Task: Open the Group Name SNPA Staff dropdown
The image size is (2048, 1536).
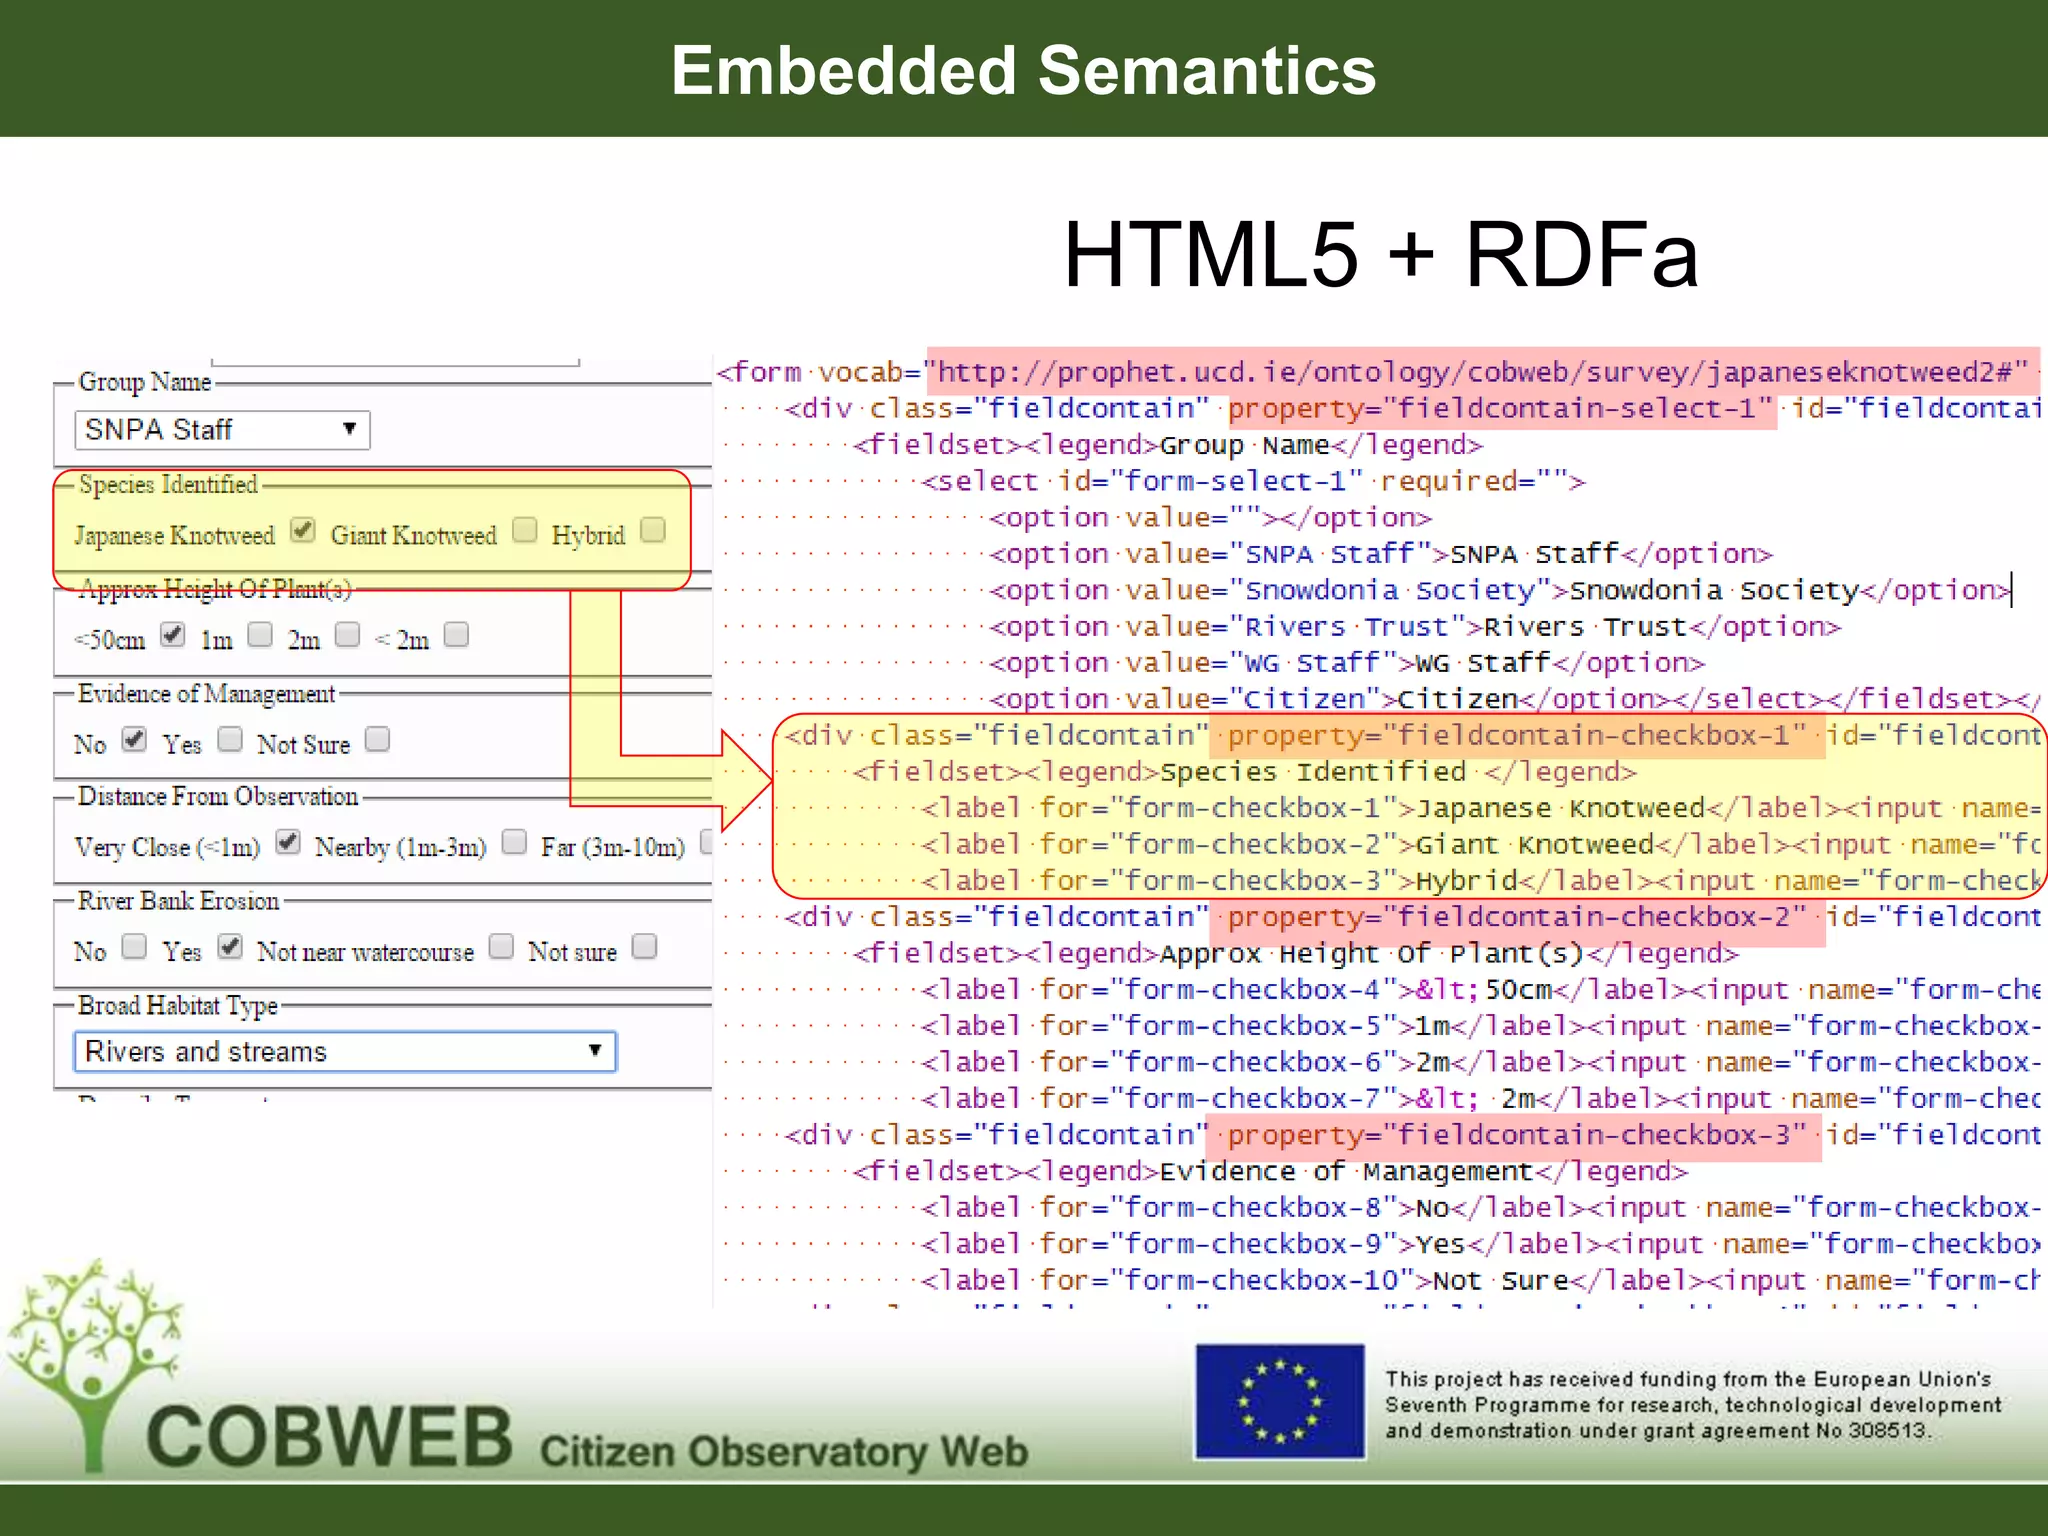Action: (x=222, y=430)
